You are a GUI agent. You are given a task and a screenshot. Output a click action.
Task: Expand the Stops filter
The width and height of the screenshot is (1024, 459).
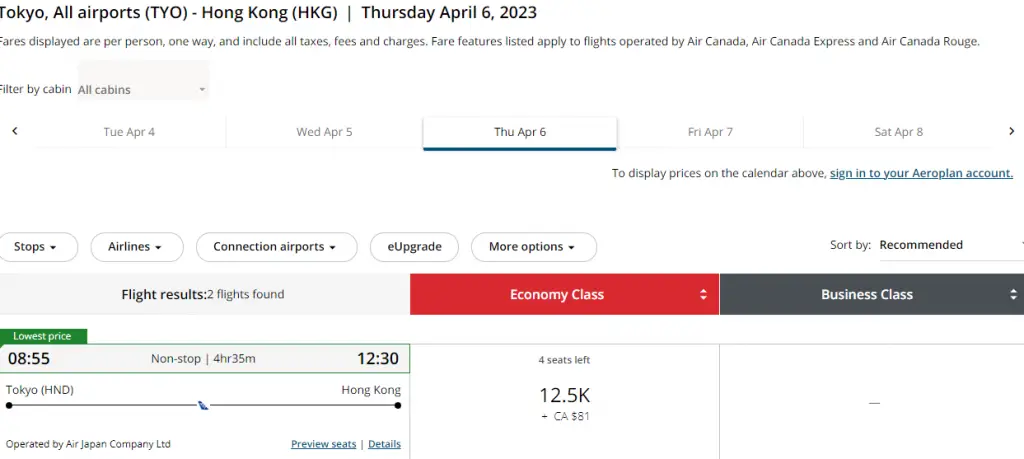pyautogui.click(x=35, y=247)
